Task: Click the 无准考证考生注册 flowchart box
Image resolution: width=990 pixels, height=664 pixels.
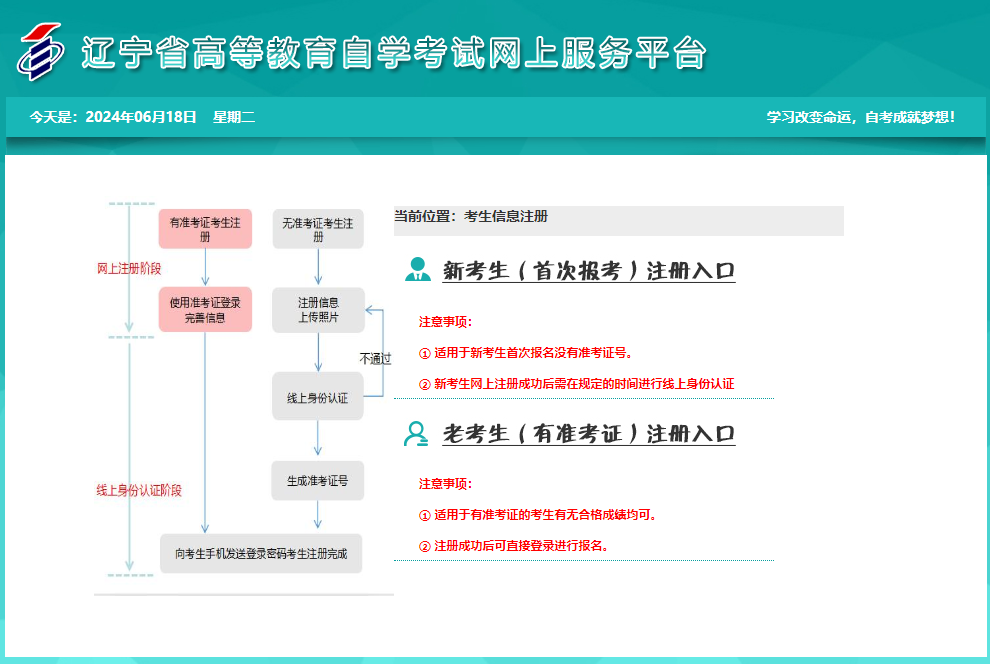Action: click(x=317, y=228)
